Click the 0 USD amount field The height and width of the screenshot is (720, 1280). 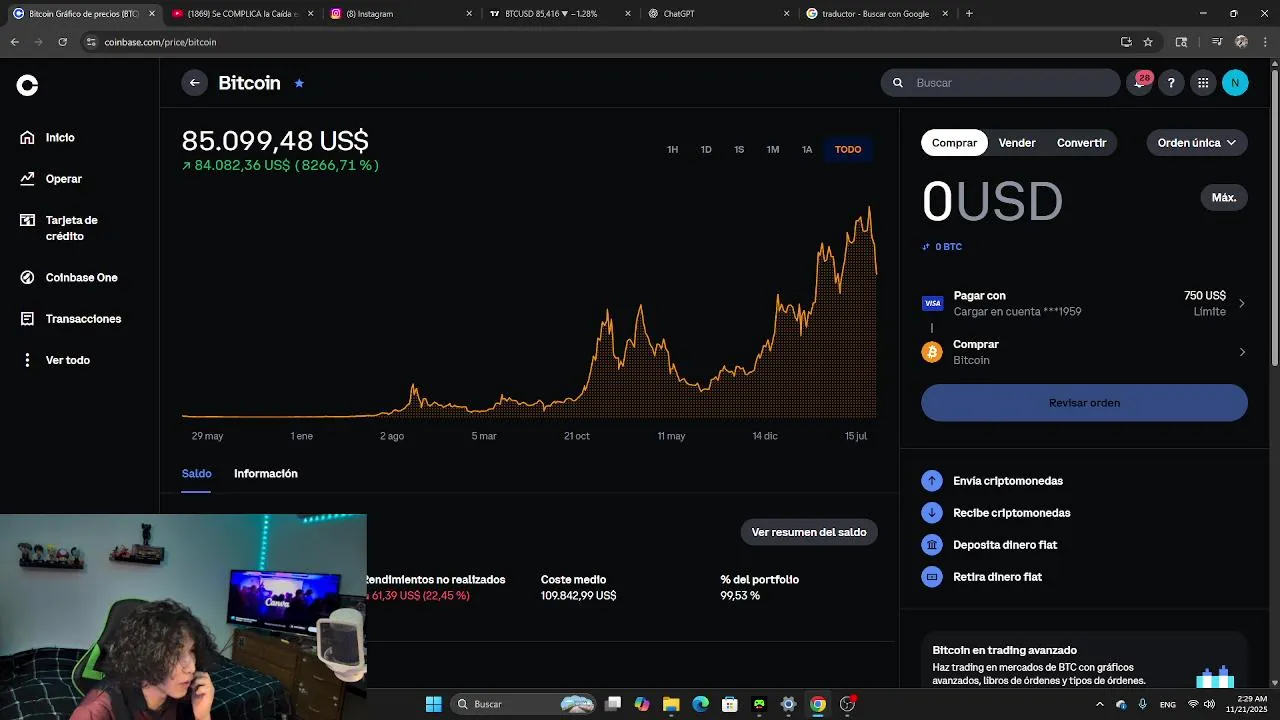tap(992, 201)
